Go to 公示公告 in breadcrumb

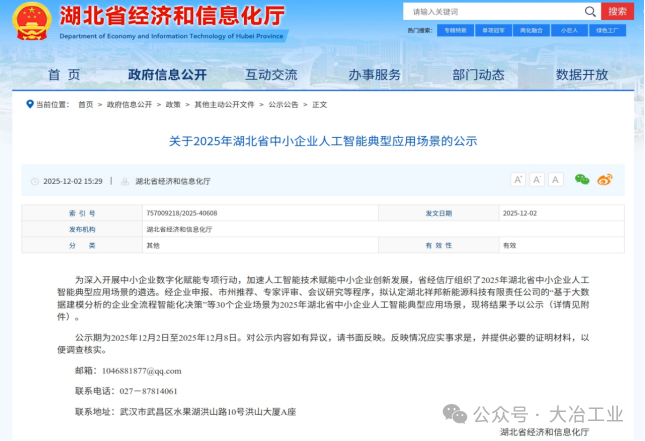coord(283,105)
